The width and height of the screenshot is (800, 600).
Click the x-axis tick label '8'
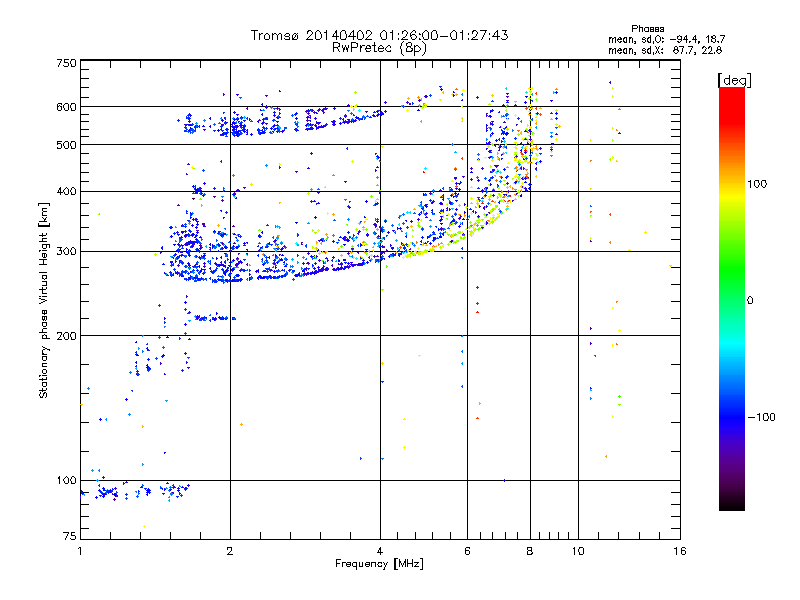tap(530, 551)
